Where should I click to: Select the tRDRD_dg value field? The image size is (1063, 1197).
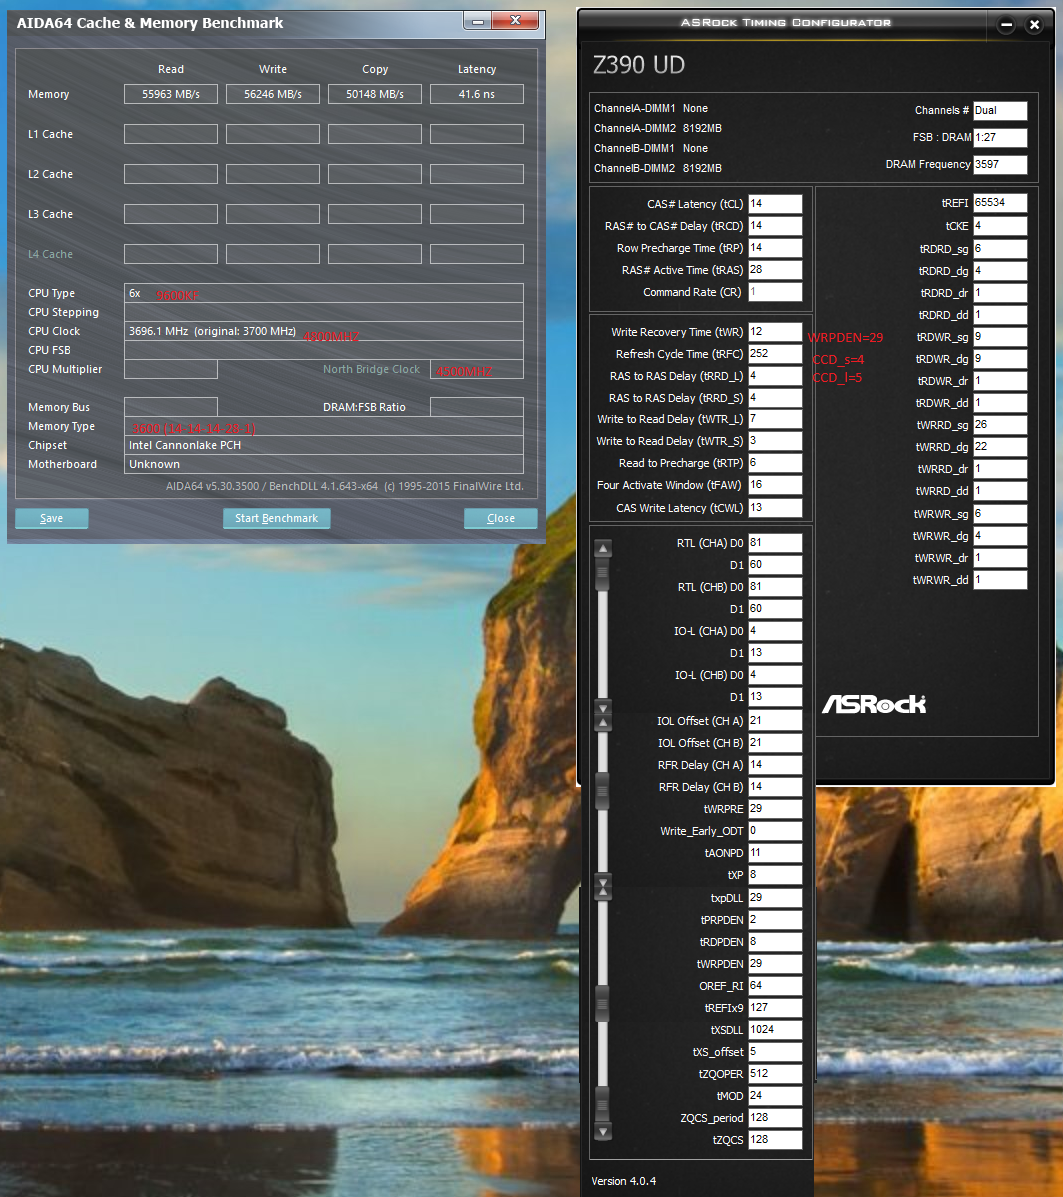coord(1000,271)
